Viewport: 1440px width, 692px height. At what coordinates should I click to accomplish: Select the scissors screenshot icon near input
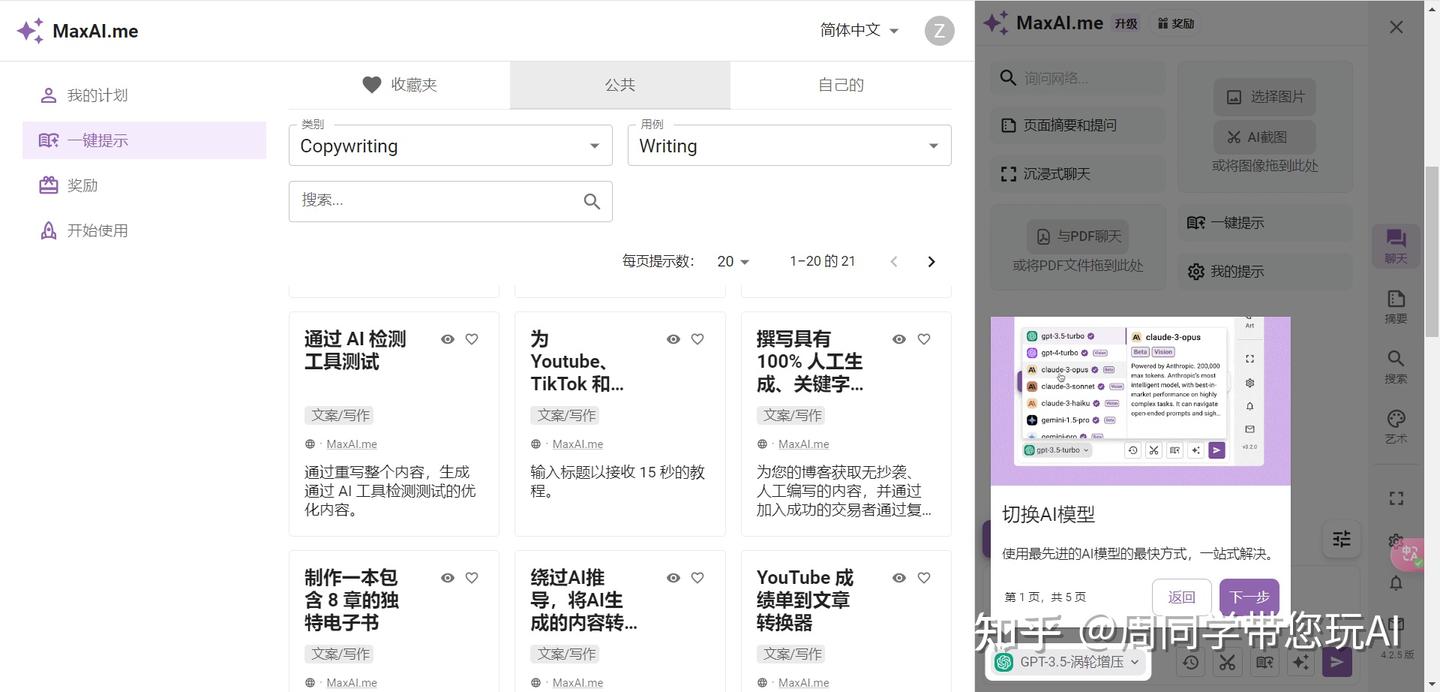pos(1227,662)
